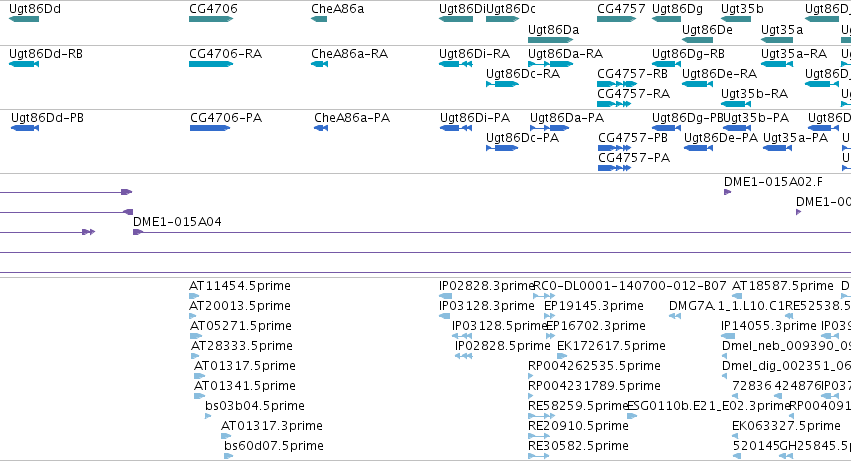This screenshot has height=461, width=851.
Task: Select the EK172617.5prime EST marker
Action: point(562,356)
